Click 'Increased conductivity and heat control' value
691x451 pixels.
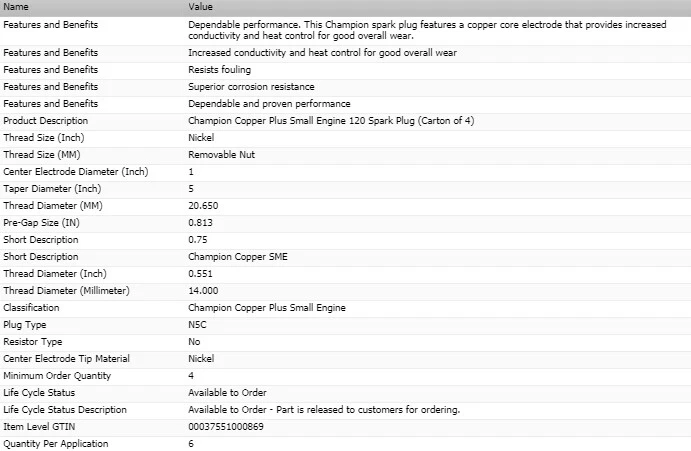(323, 53)
